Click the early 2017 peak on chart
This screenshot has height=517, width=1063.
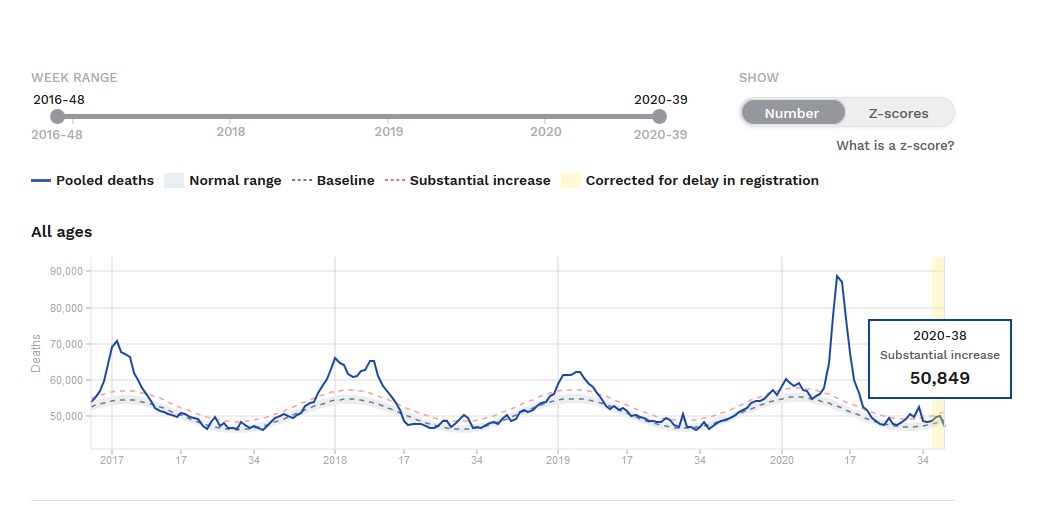[x=117, y=342]
